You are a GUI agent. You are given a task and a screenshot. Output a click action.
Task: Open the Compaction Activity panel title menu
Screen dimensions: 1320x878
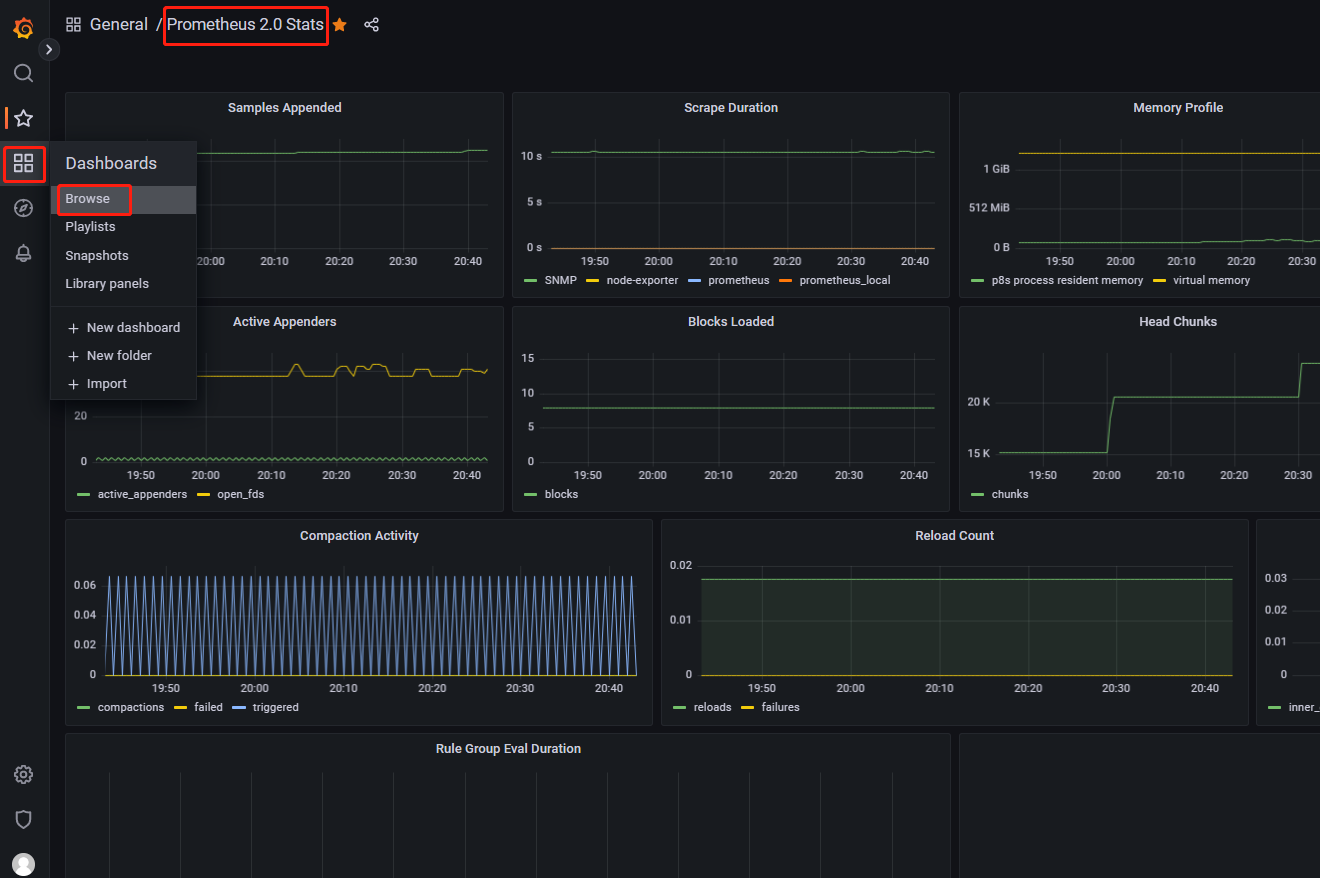[x=359, y=536]
